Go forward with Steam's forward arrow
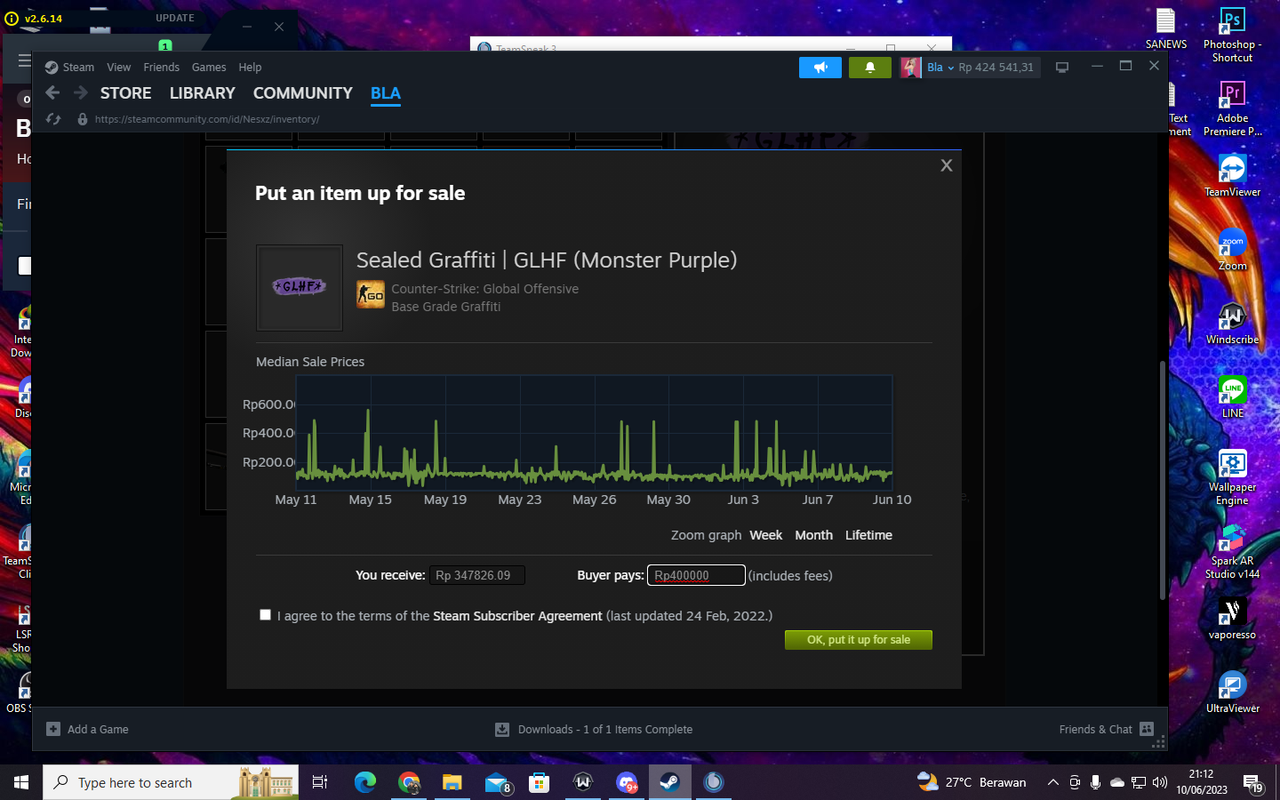Screen dimensions: 1280x800 80,93
